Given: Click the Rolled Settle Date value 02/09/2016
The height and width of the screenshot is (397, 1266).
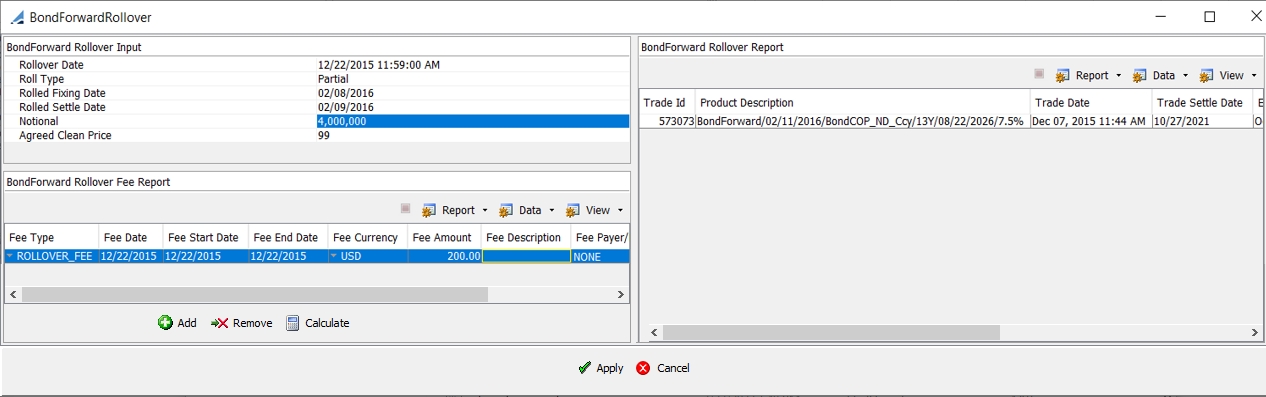Looking at the screenshot, I should pos(346,107).
